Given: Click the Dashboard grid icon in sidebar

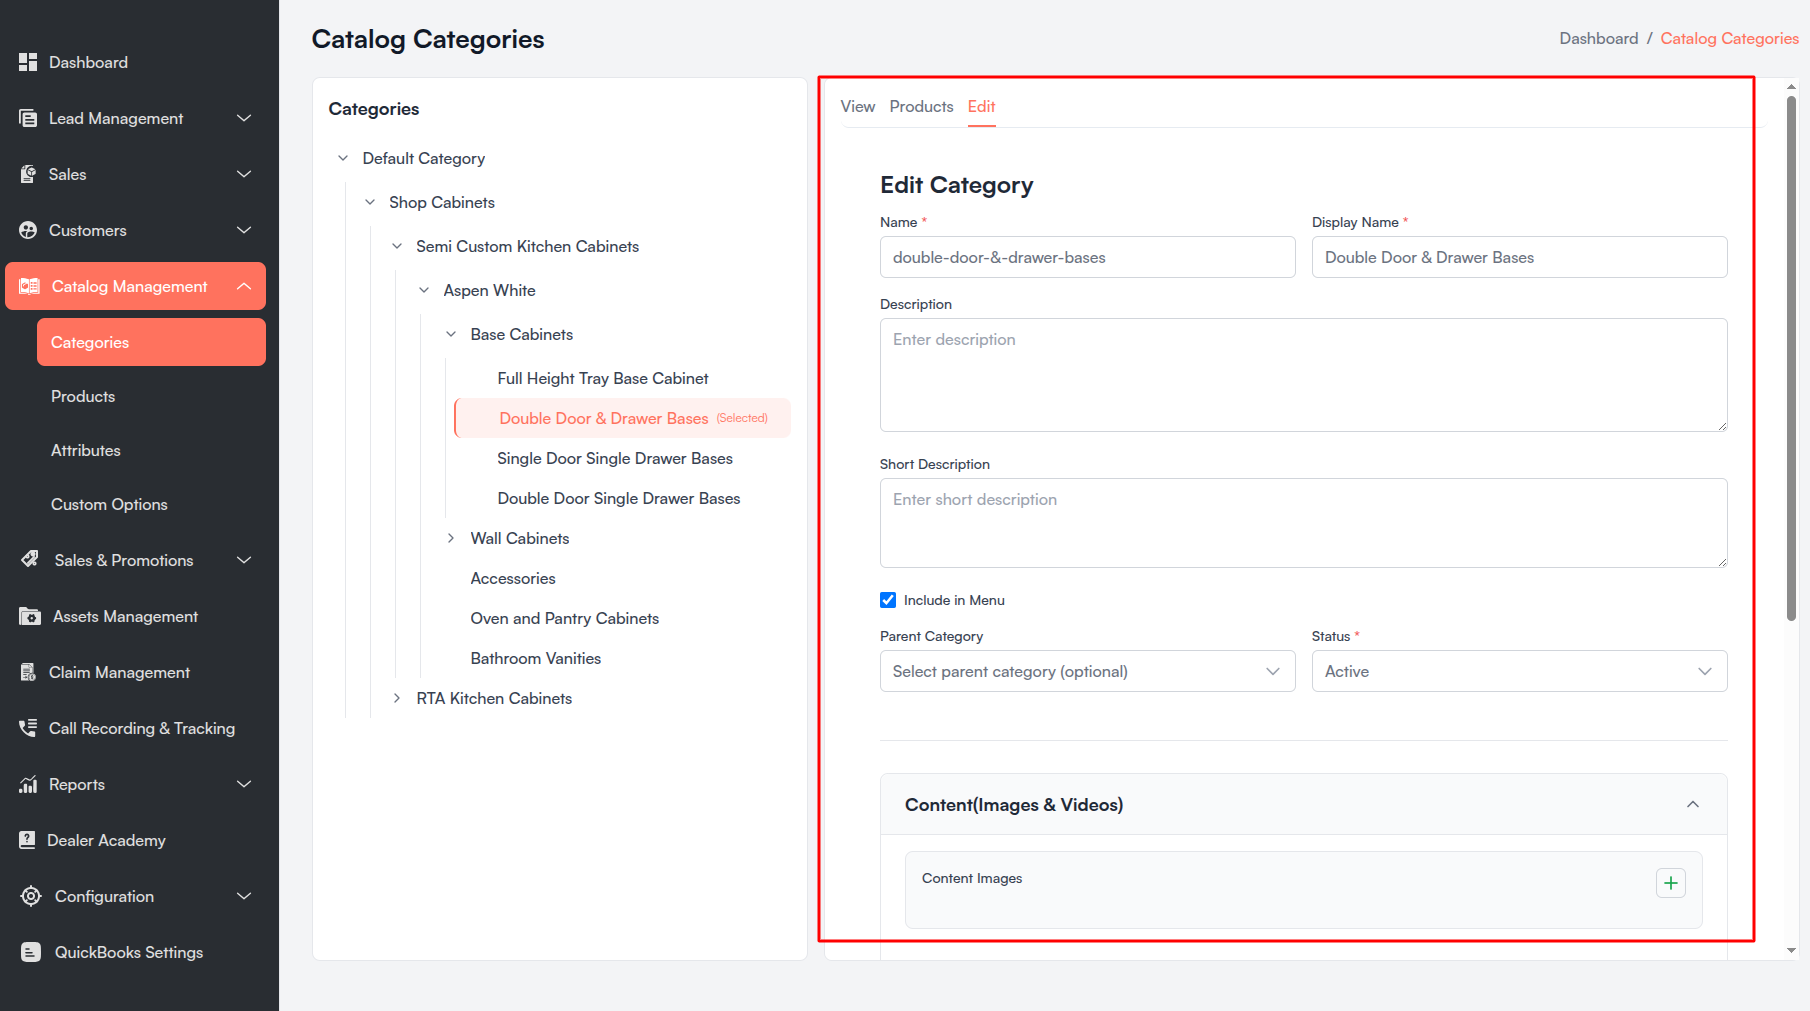Looking at the screenshot, I should tap(28, 62).
